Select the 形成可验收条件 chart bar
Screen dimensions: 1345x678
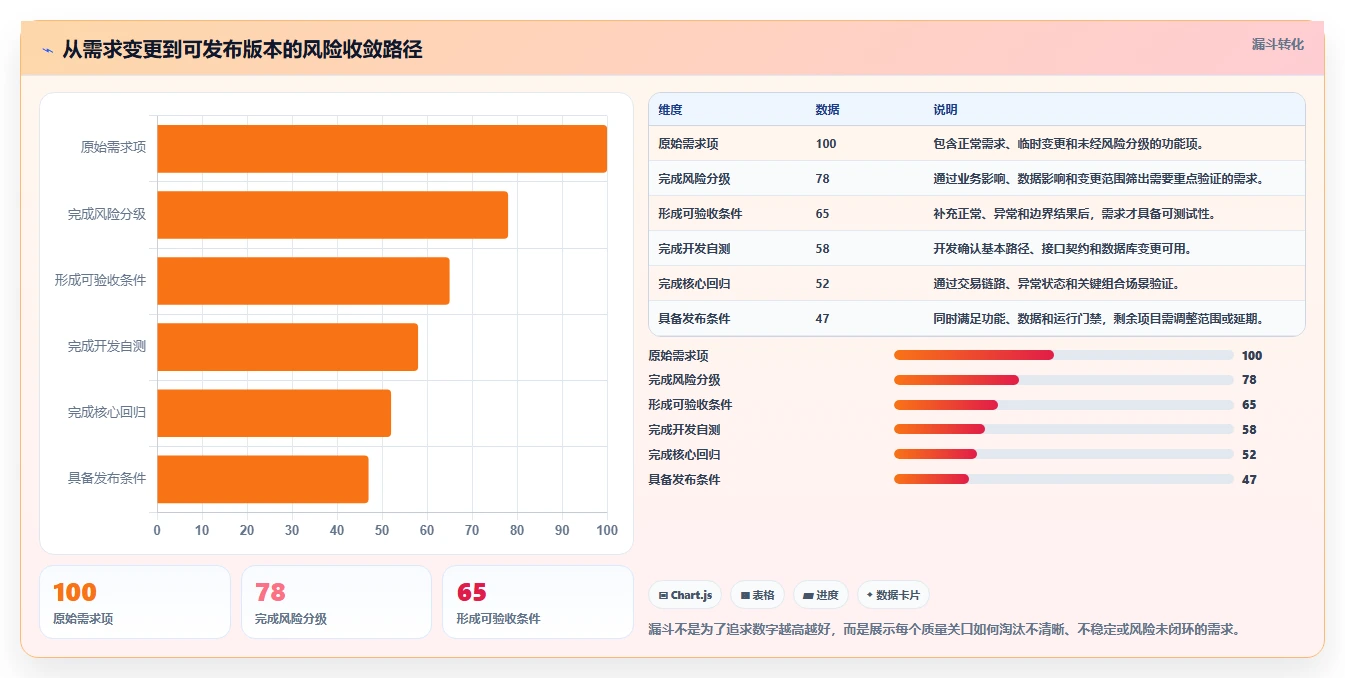[303, 280]
